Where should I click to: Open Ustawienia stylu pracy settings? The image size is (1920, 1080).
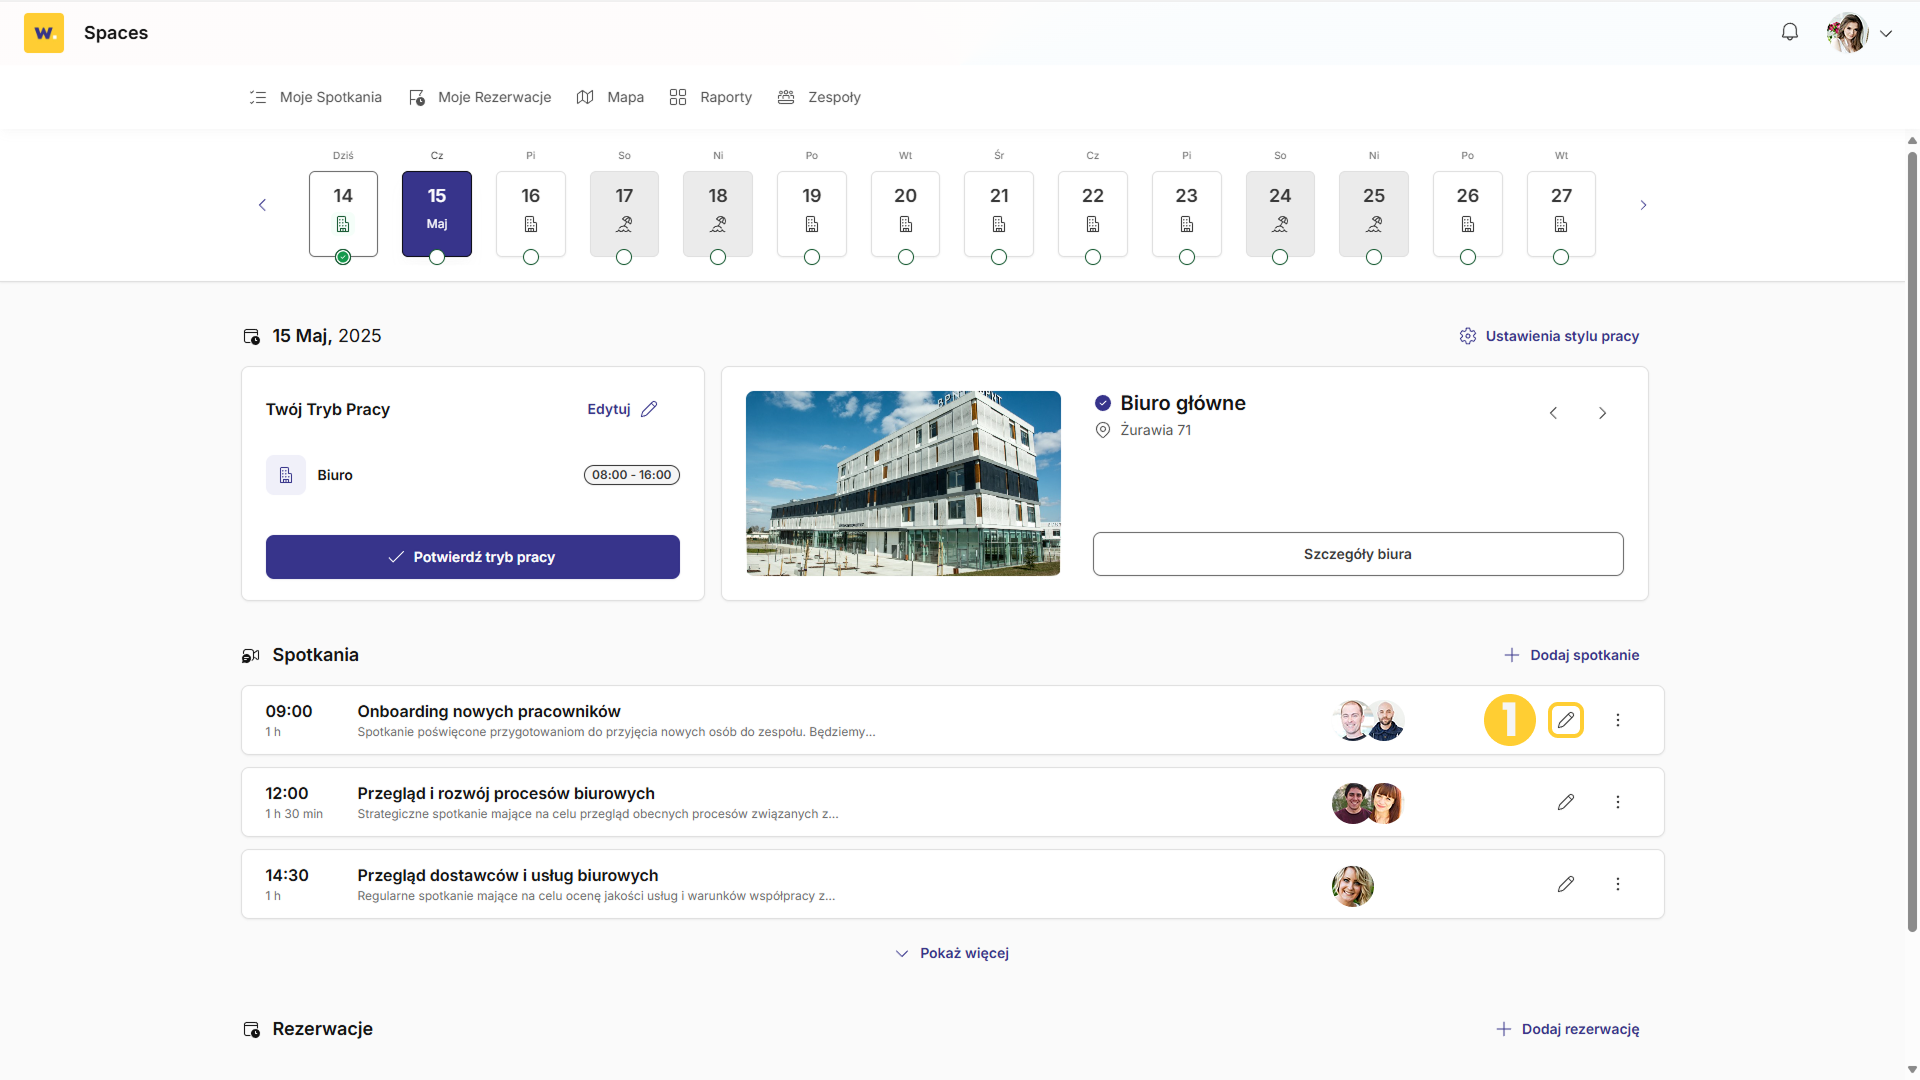click(1549, 336)
